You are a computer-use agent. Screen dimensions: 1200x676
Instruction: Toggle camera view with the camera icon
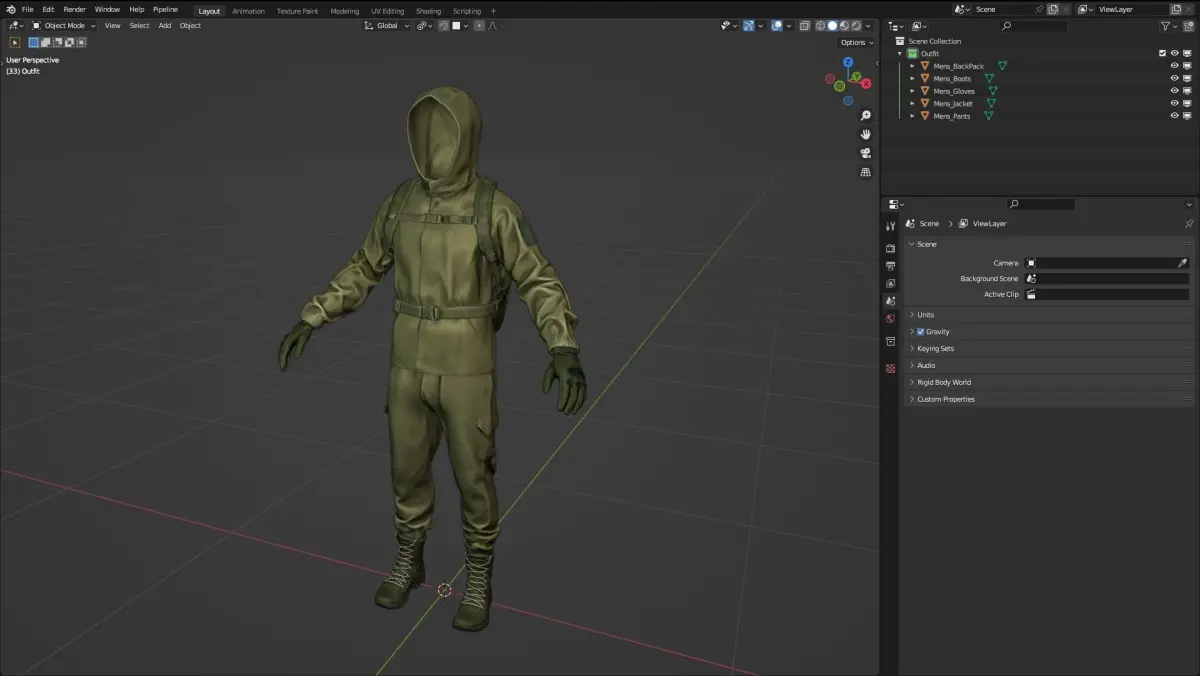(865, 153)
